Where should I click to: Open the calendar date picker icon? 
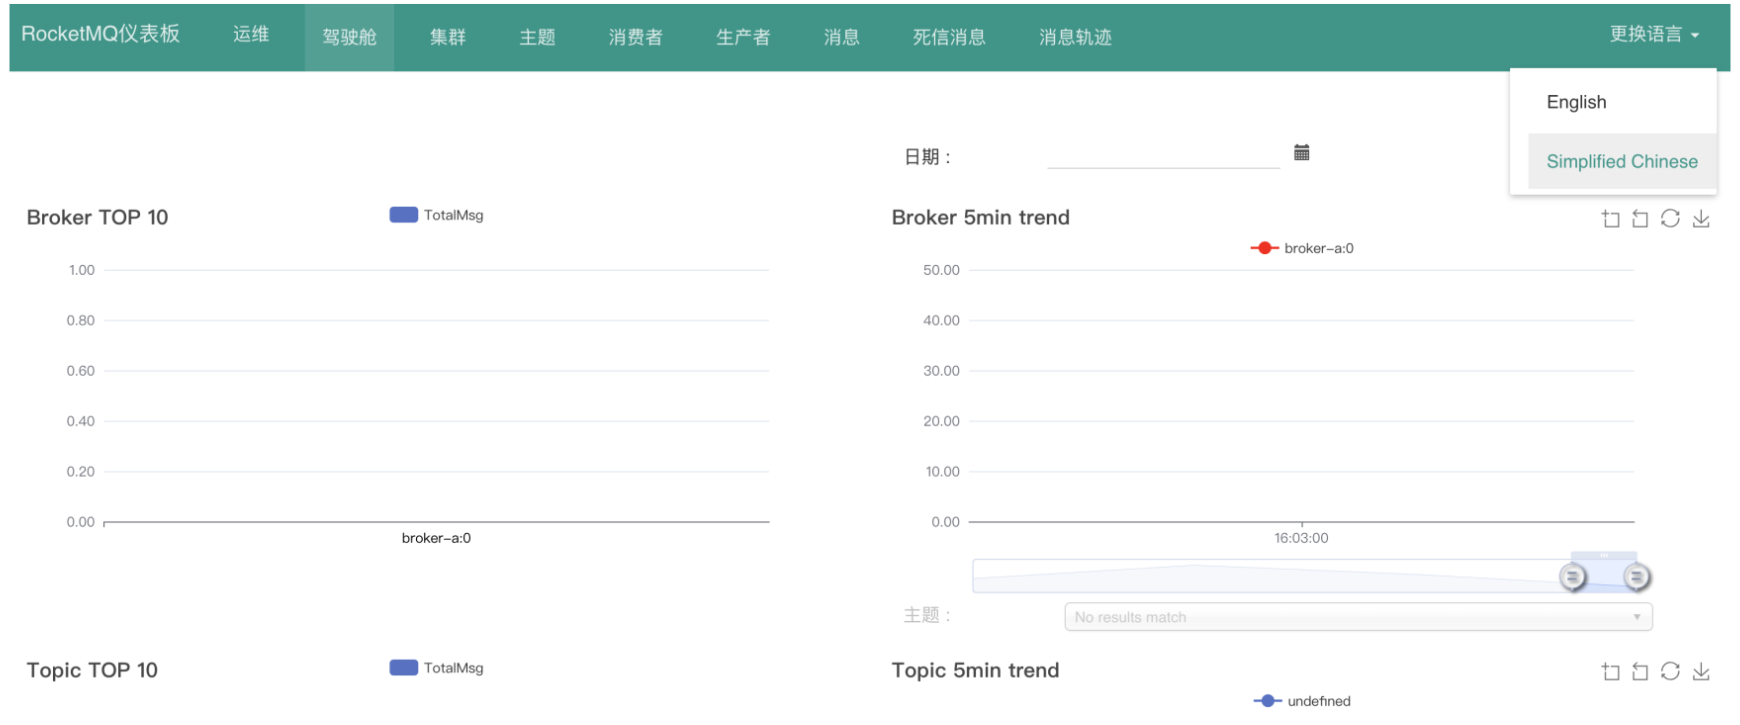point(1301,152)
